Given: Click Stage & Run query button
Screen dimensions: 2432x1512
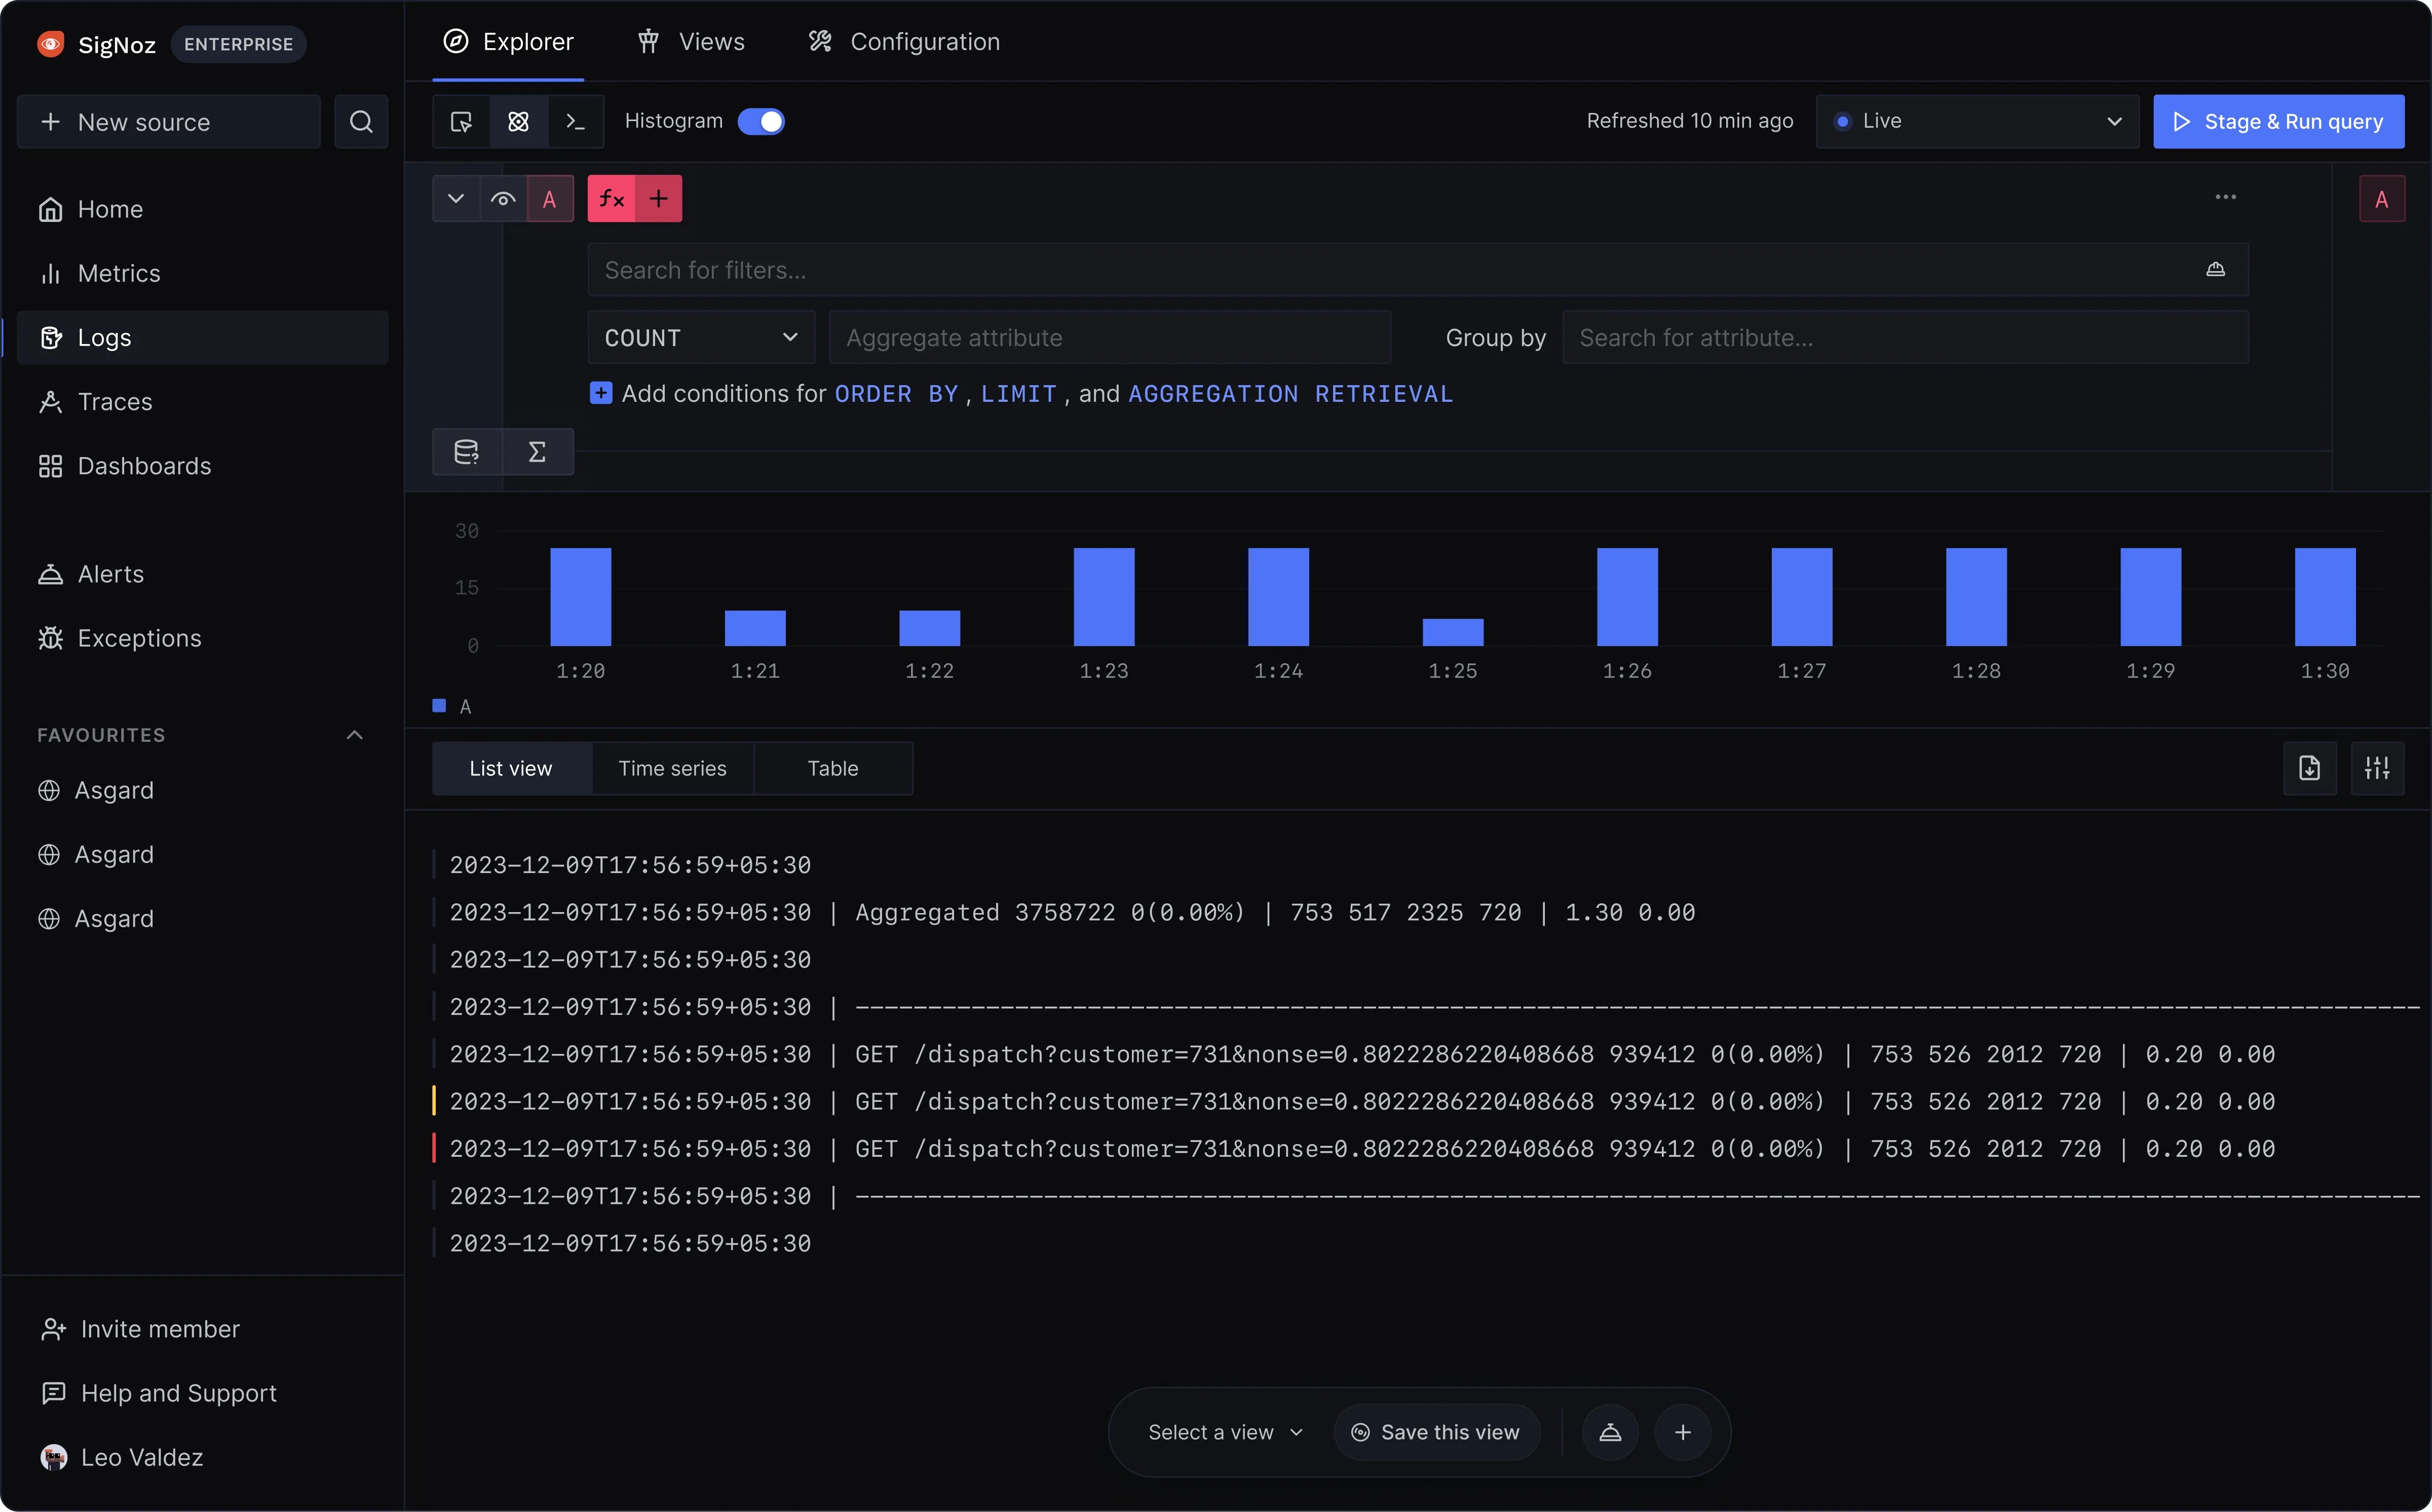Looking at the screenshot, I should [2279, 121].
